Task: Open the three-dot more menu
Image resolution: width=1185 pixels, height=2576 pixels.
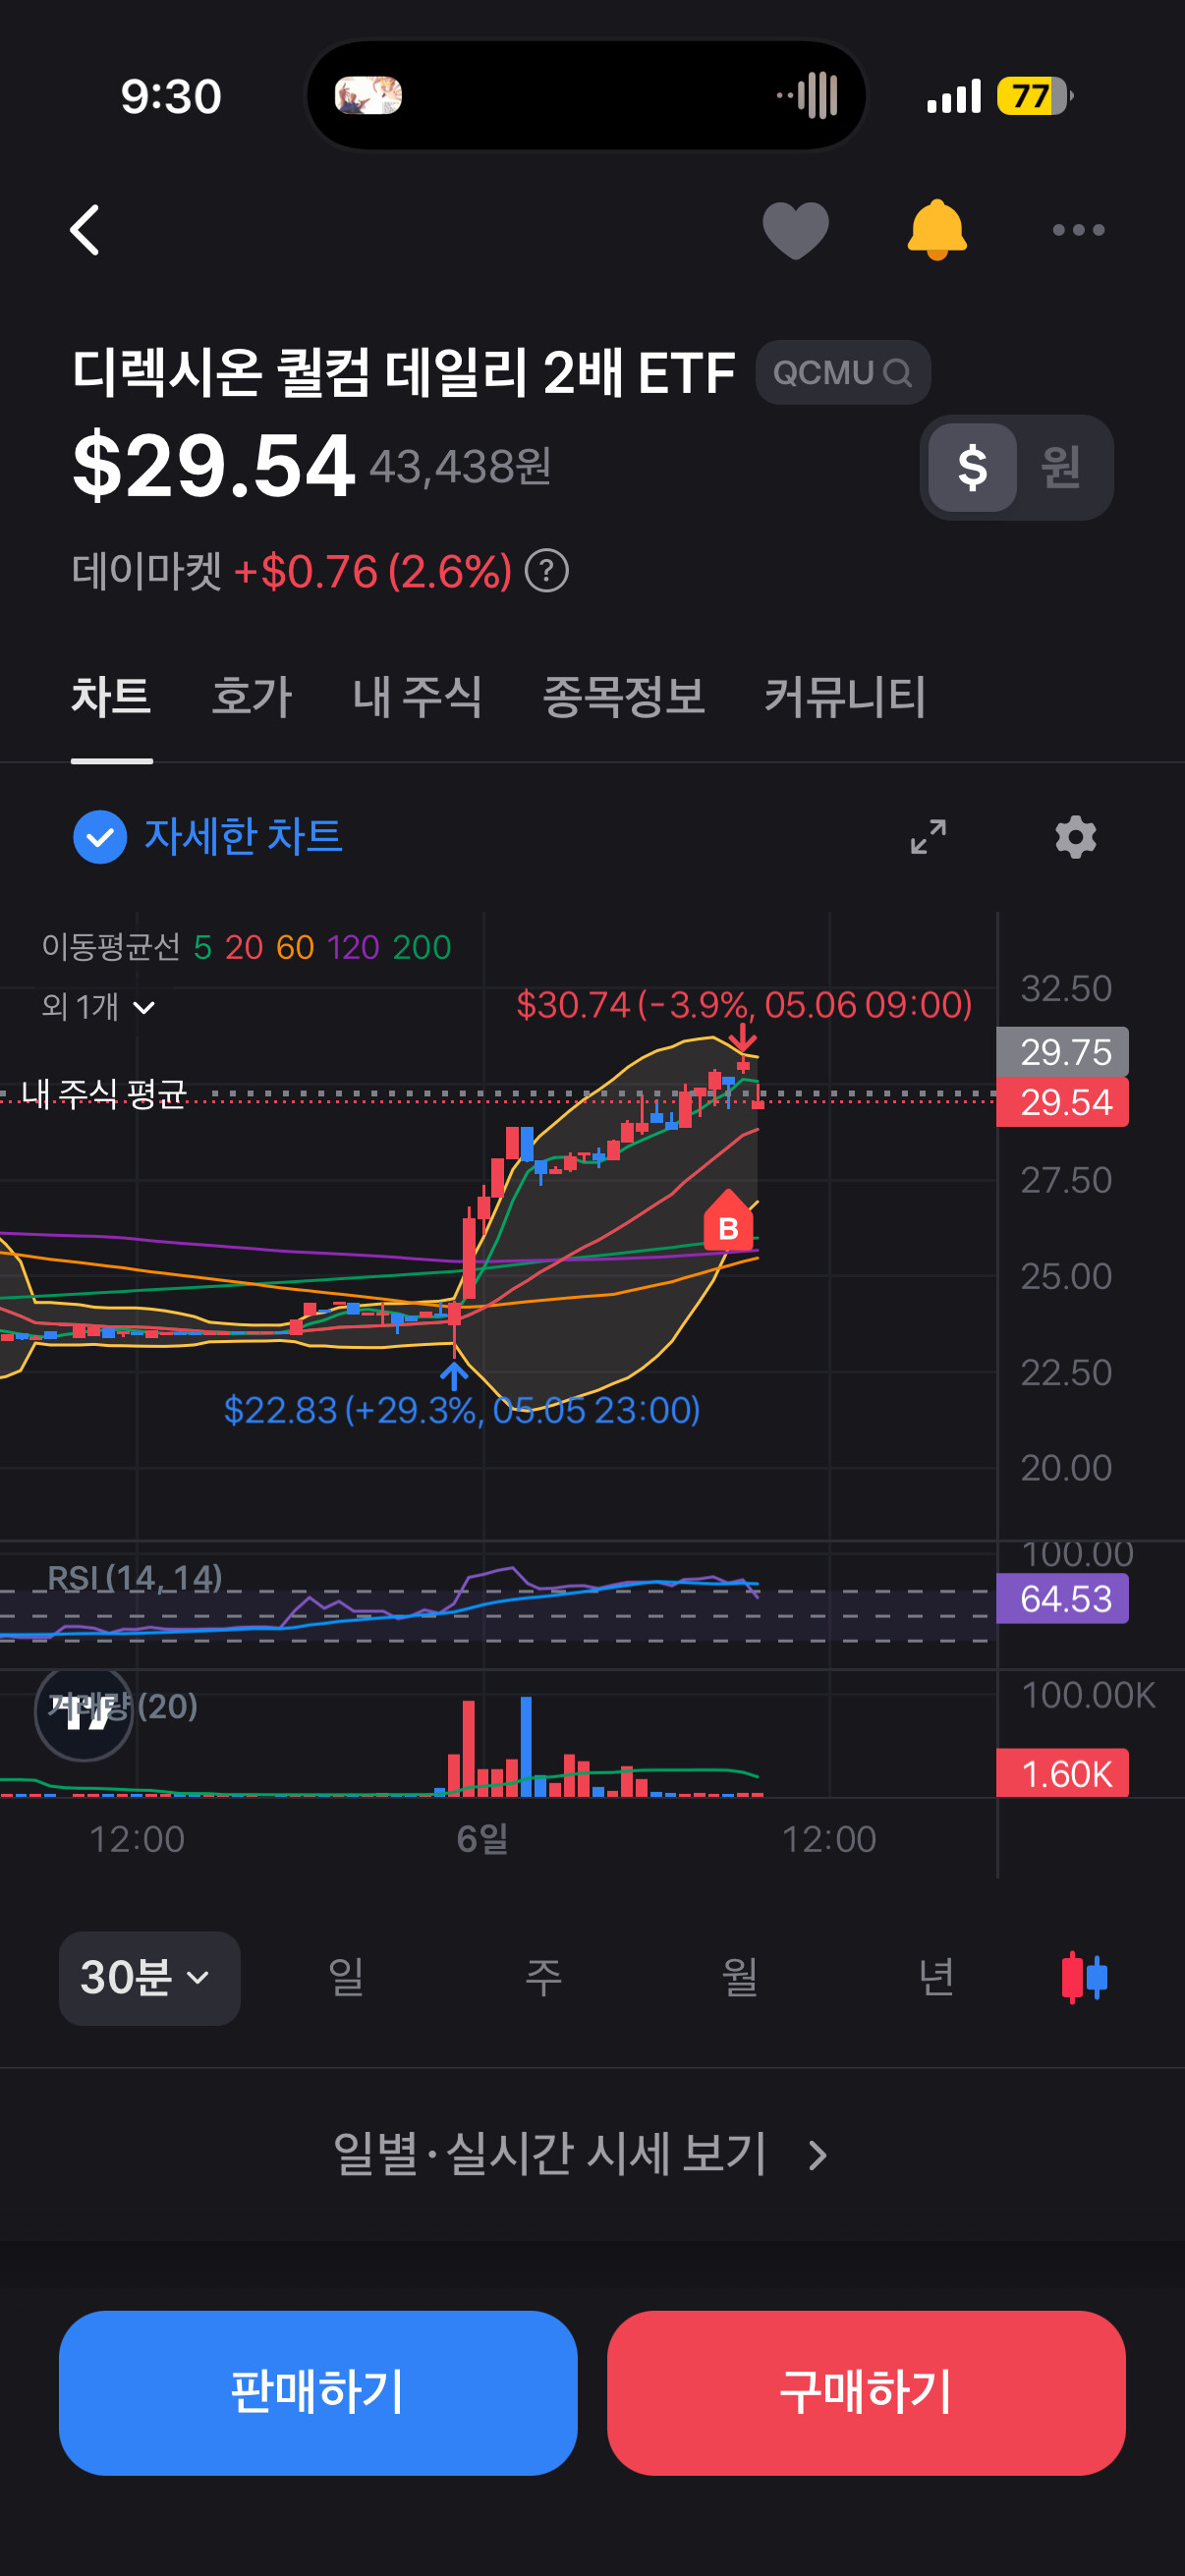Action: click(x=1078, y=230)
